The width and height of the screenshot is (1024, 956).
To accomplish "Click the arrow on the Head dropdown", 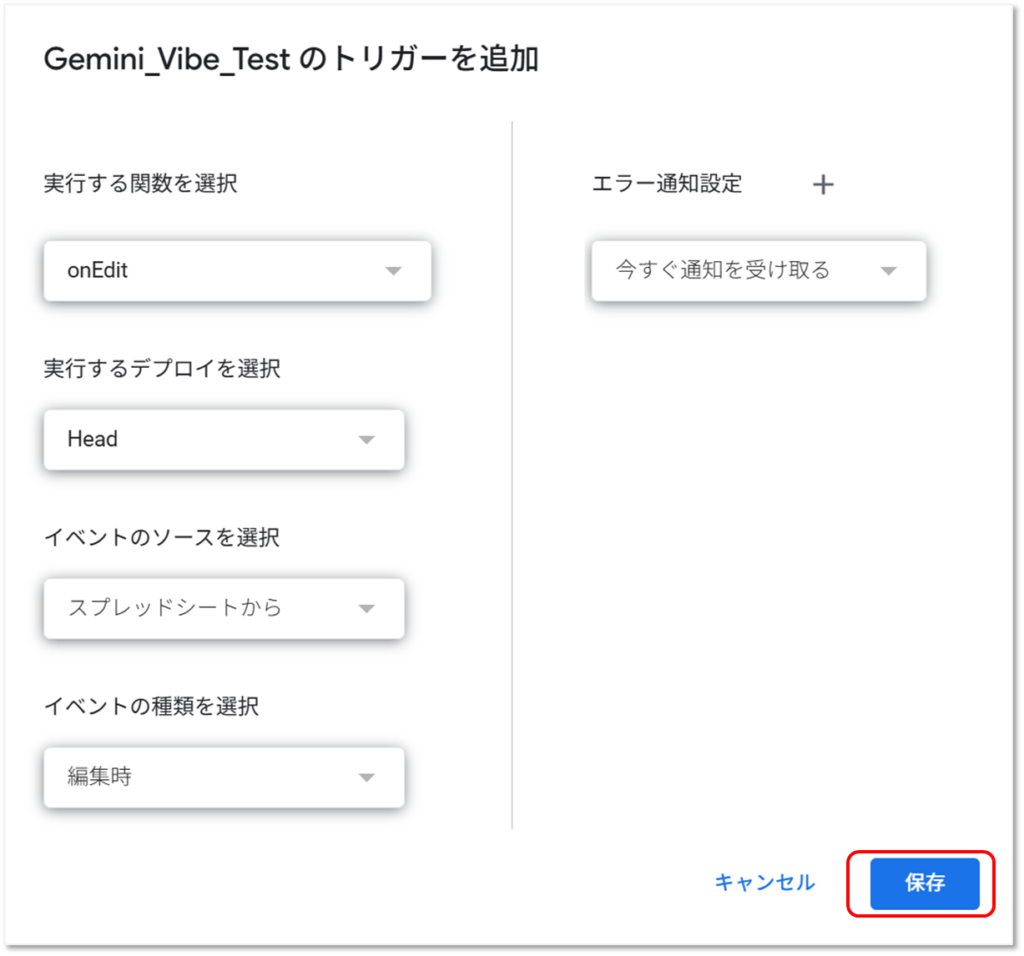I will coord(366,440).
